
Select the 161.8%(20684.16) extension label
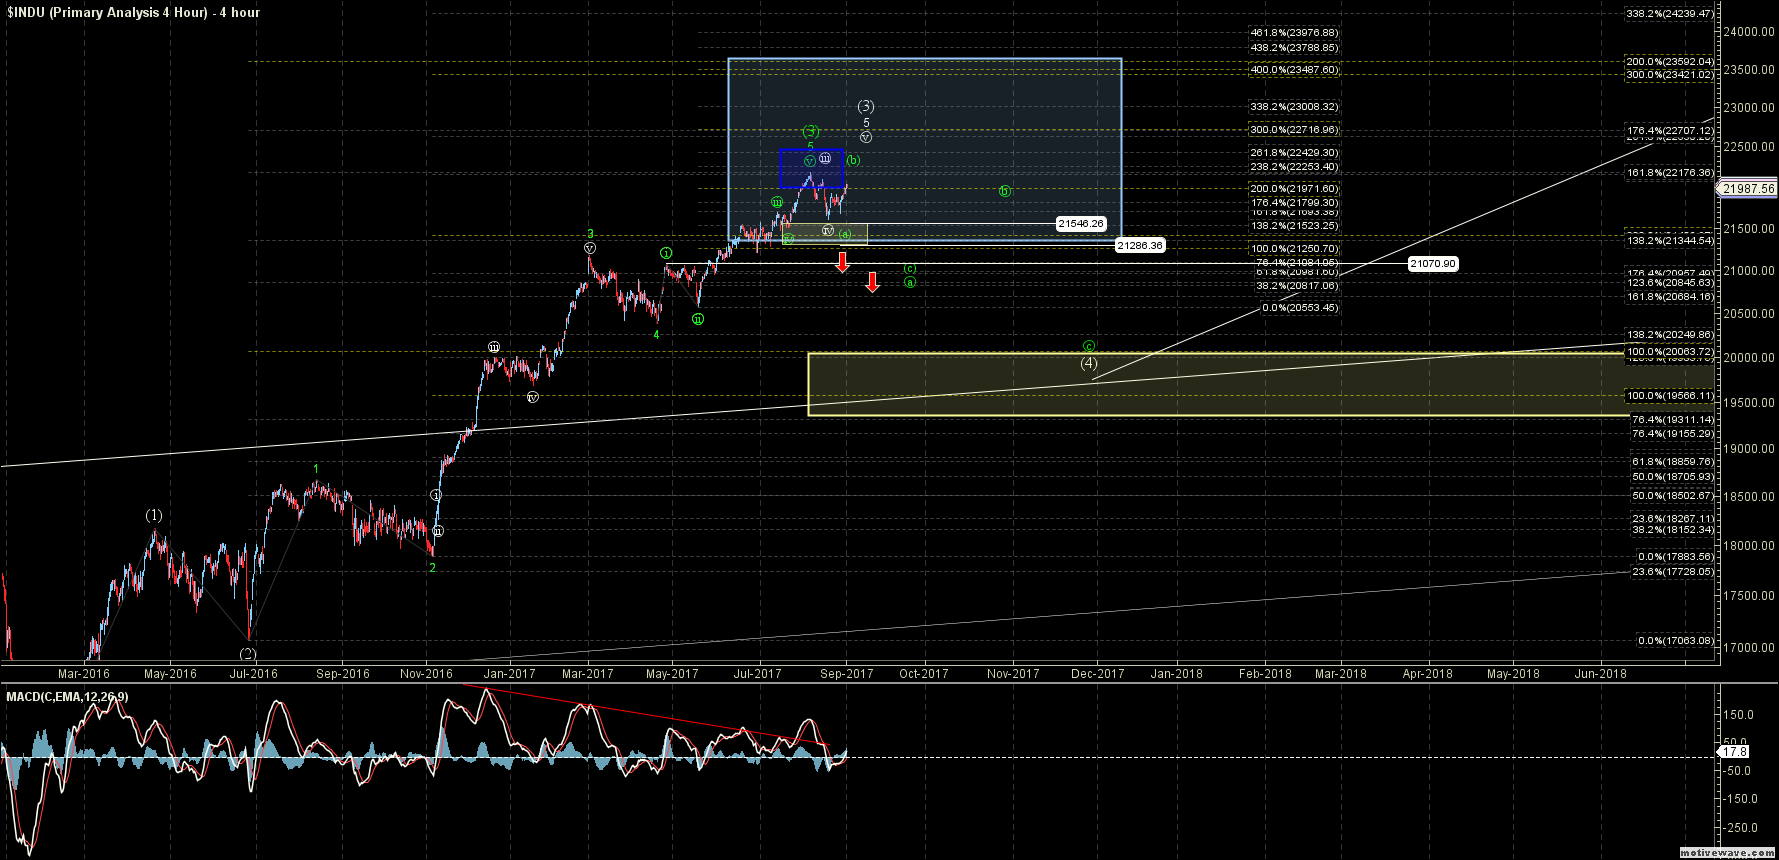[1670, 297]
